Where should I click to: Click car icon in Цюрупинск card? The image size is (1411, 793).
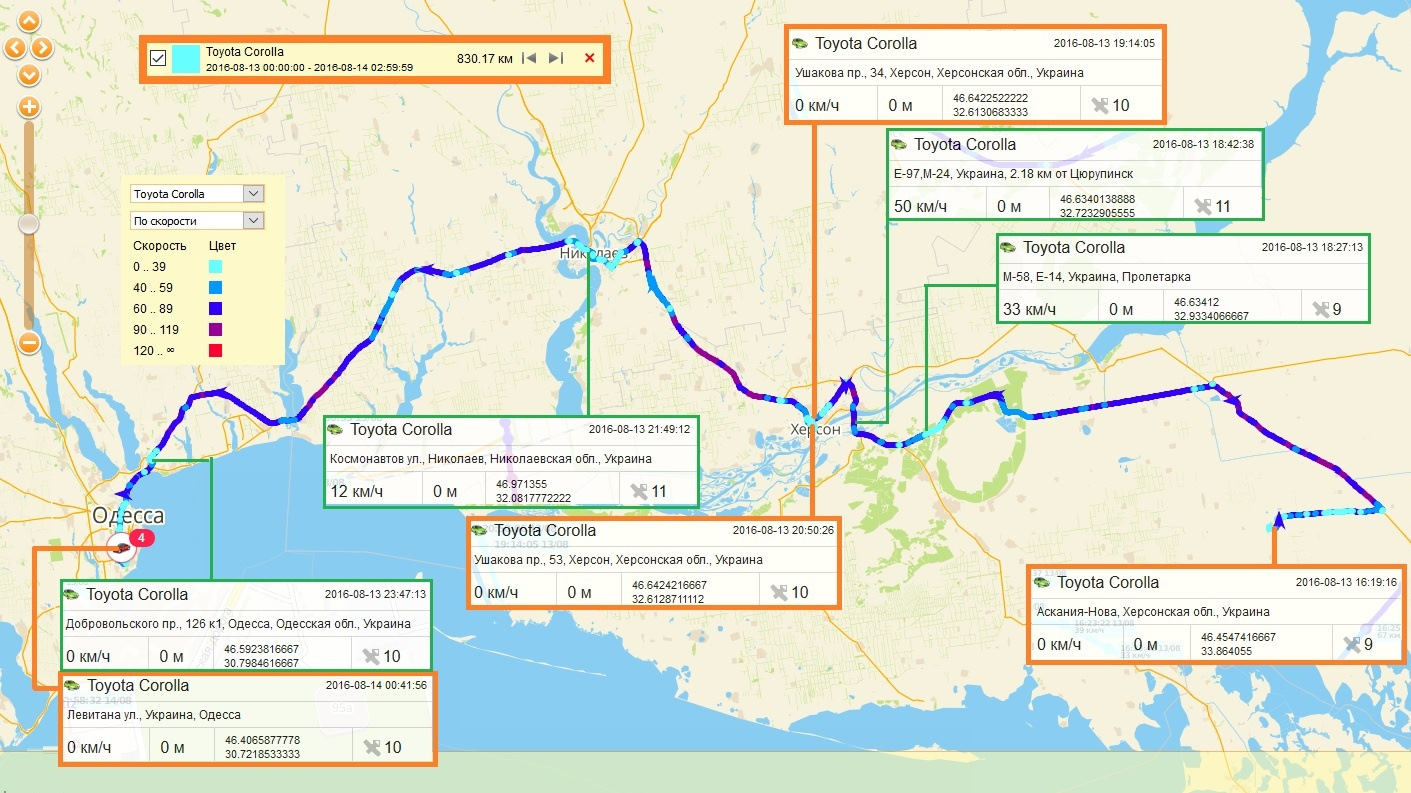[x=899, y=145]
